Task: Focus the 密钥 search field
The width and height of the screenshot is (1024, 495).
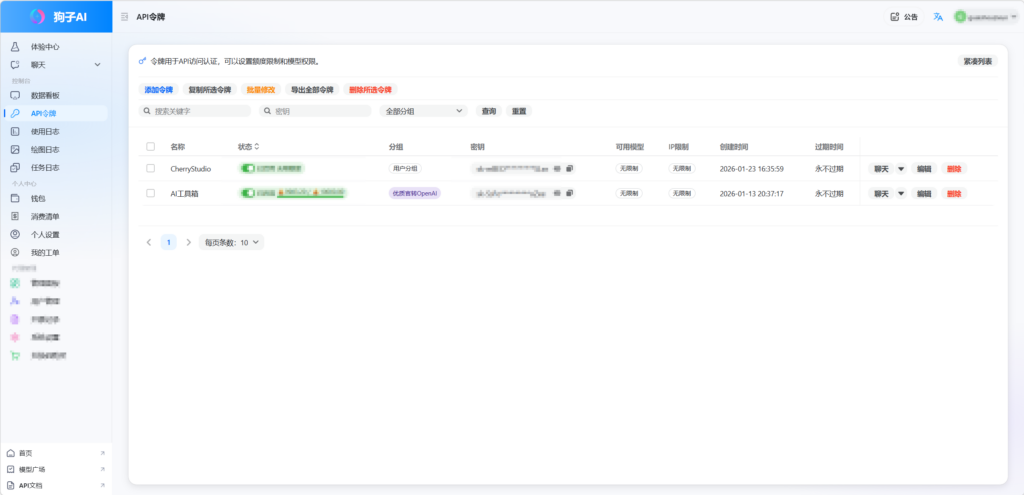Action: pyautogui.click(x=315, y=111)
